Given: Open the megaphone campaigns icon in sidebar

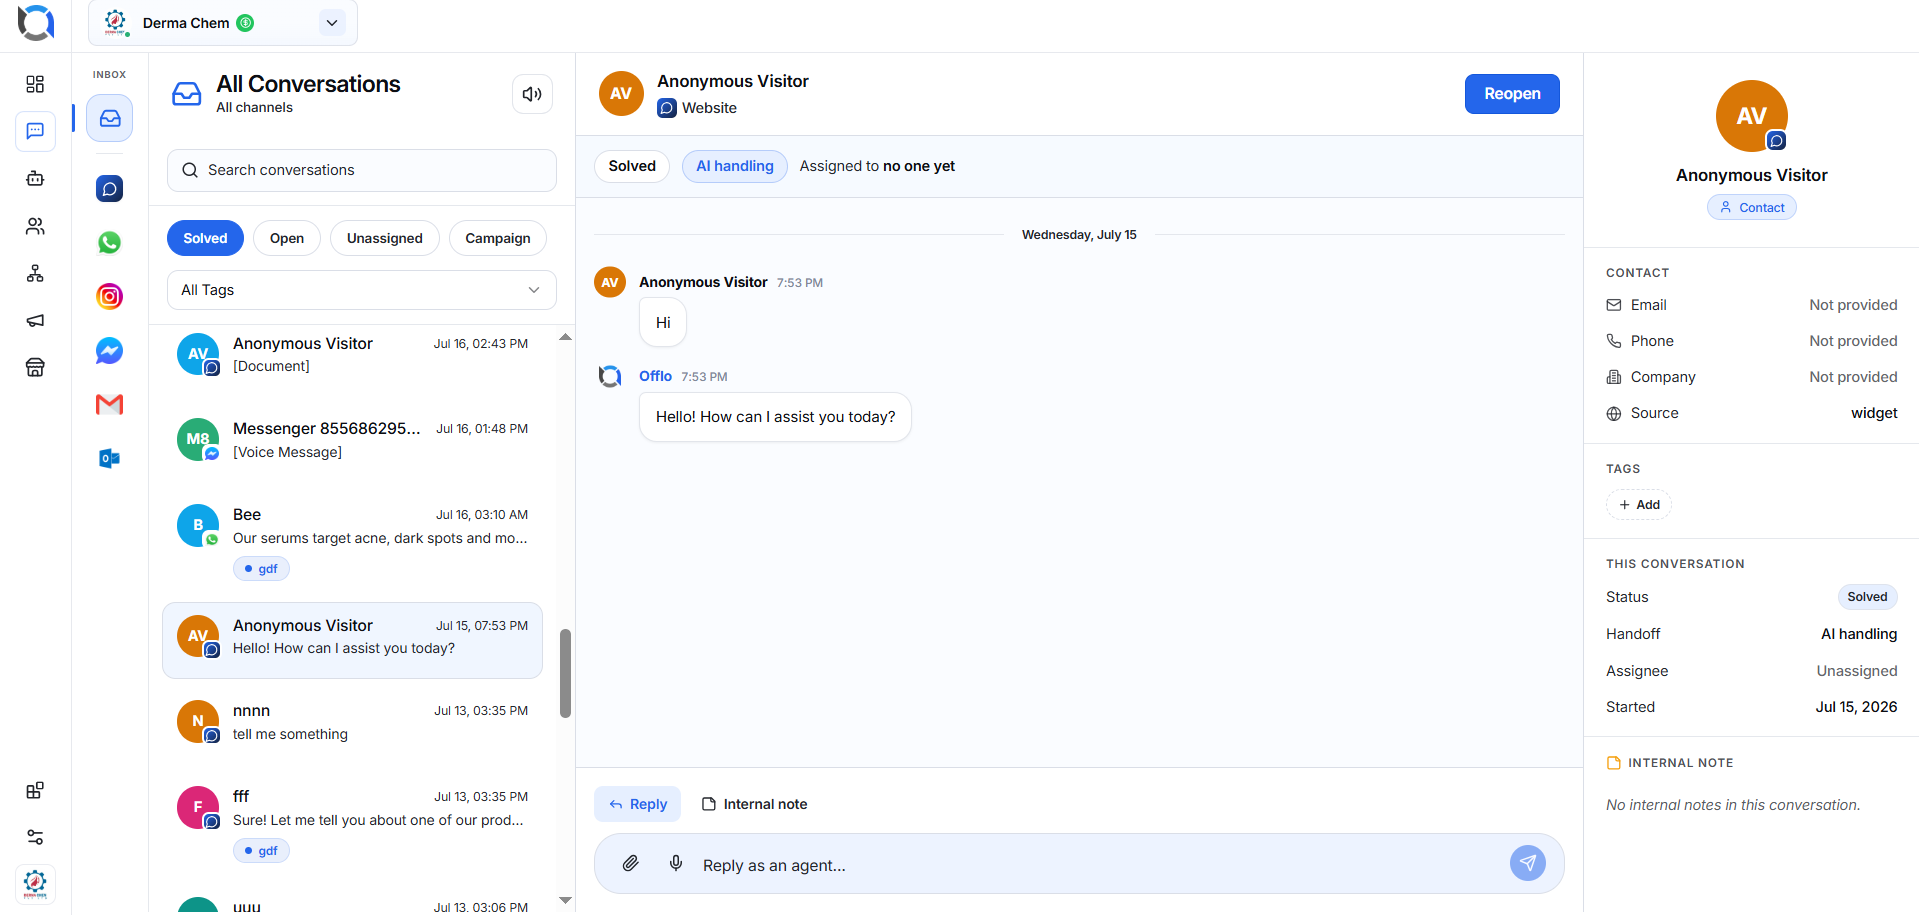Looking at the screenshot, I should (35, 321).
